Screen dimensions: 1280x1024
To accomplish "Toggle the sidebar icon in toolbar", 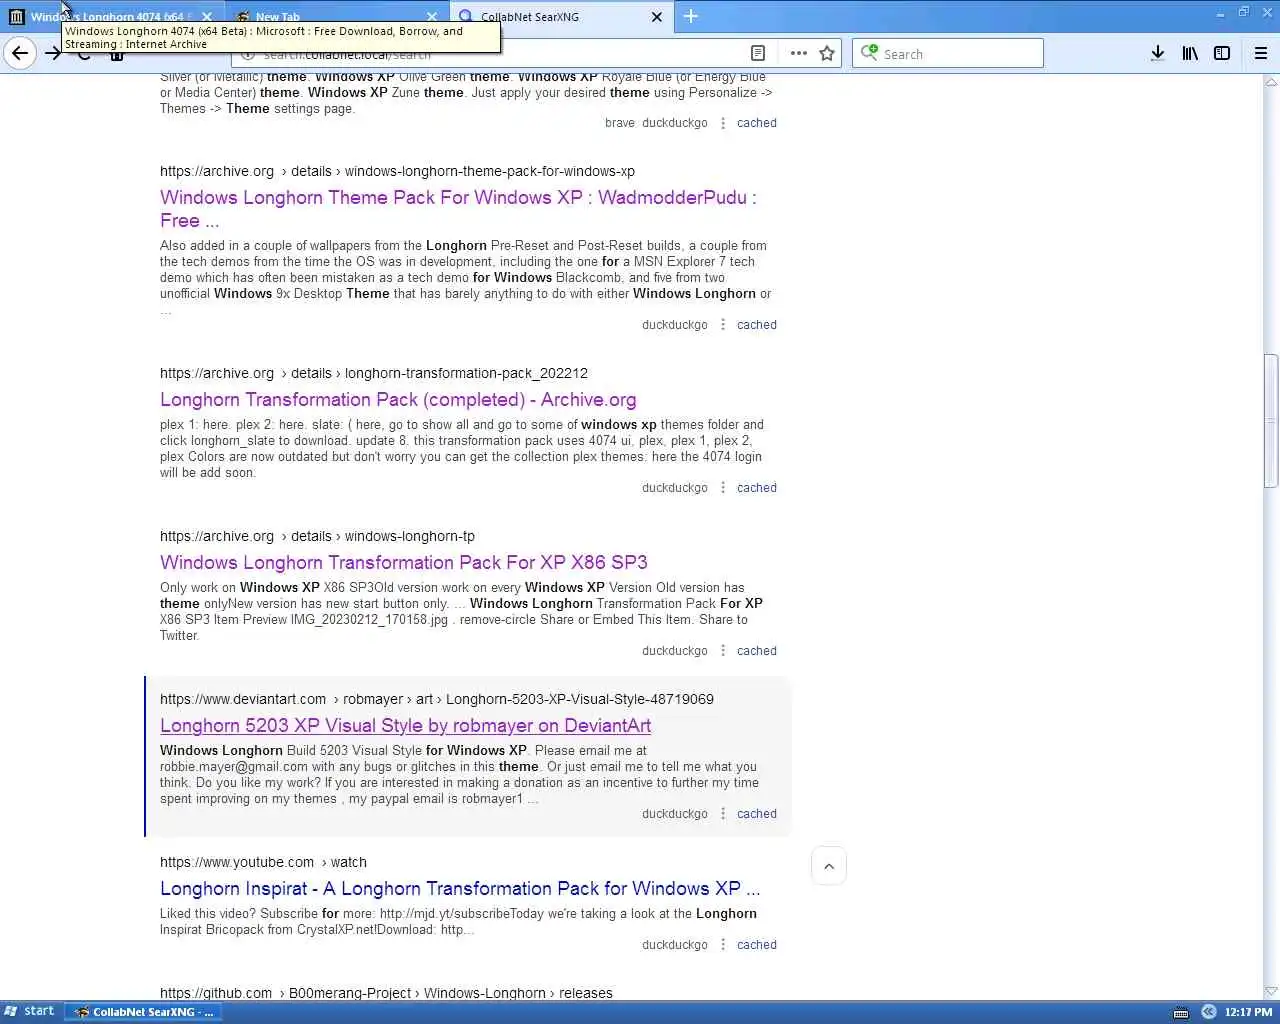I will coord(1222,53).
